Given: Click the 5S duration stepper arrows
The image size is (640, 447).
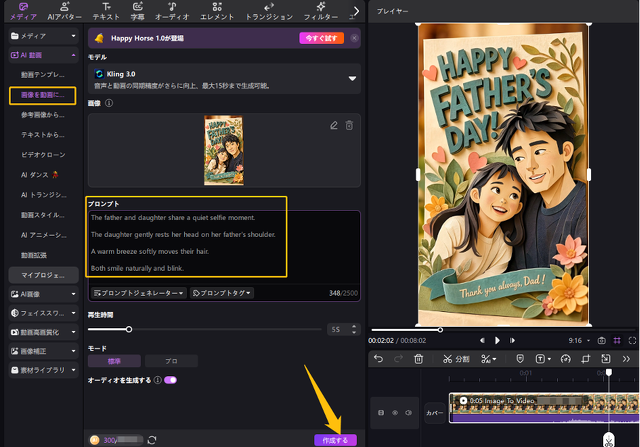Looking at the screenshot, I should tap(353, 329).
